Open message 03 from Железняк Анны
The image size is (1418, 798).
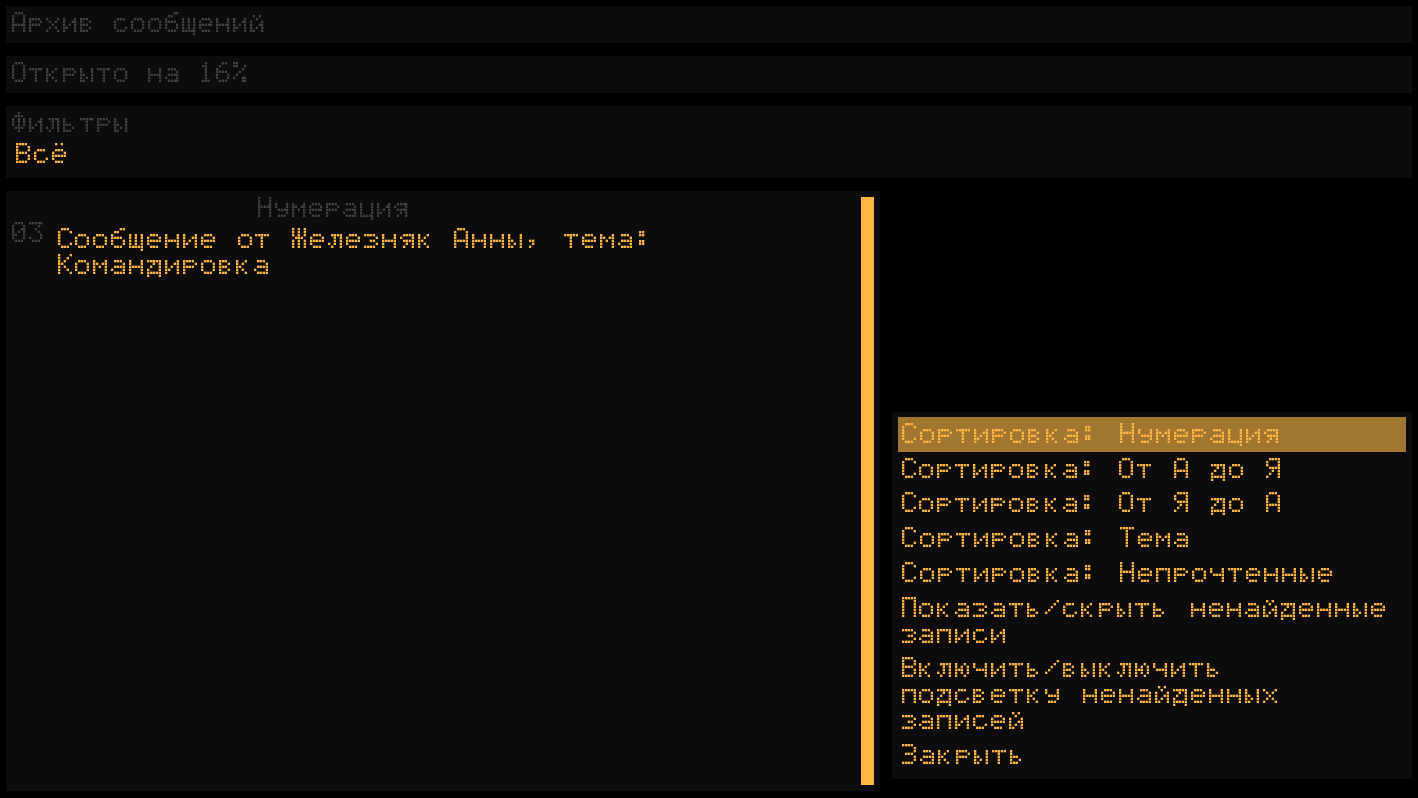[354, 253]
